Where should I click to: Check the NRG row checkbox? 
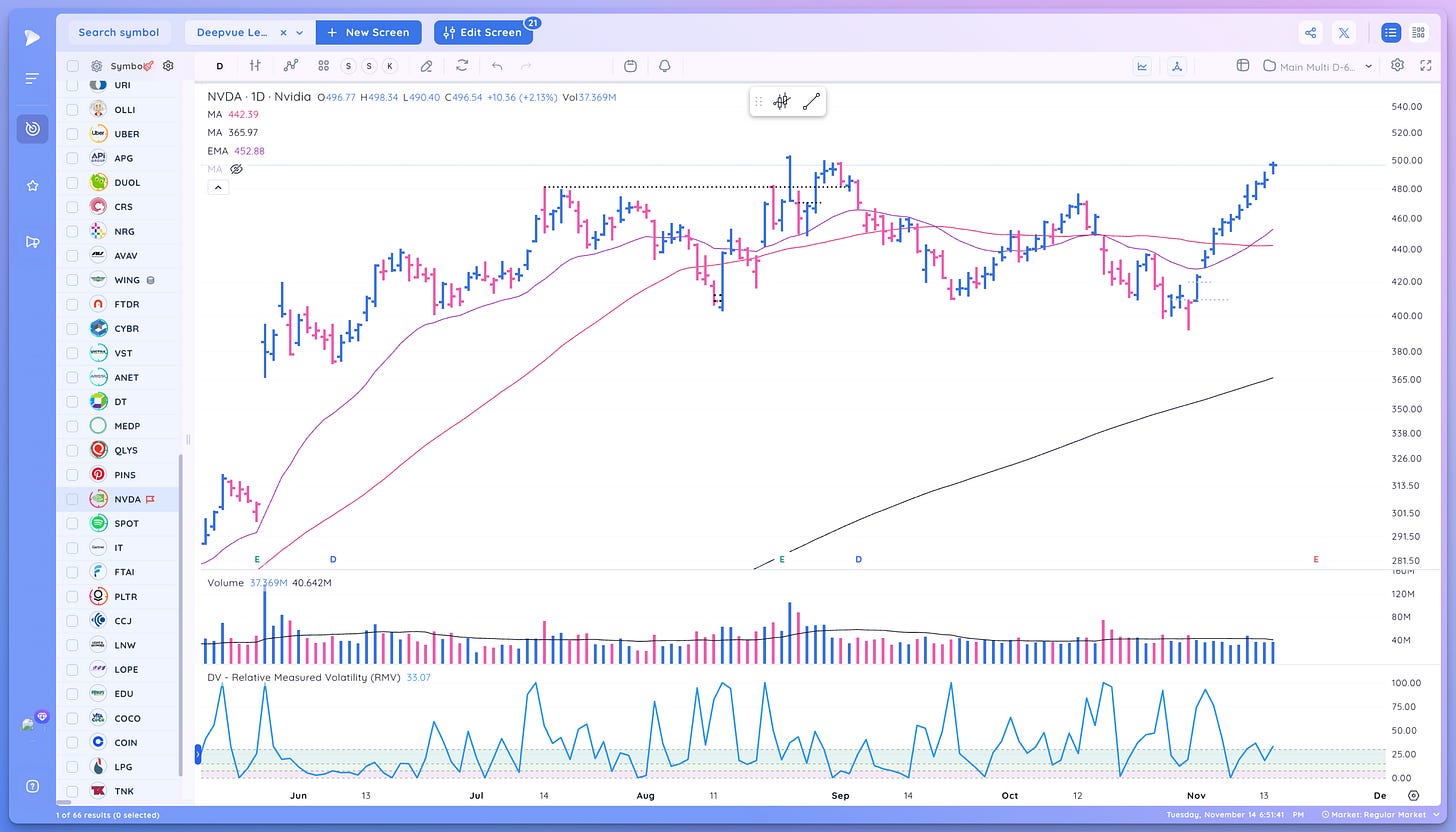click(72, 231)
